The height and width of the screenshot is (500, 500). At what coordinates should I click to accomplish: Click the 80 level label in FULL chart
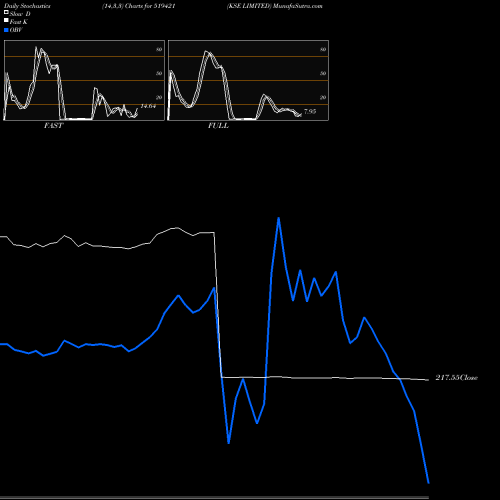click(x=323, y=49)
